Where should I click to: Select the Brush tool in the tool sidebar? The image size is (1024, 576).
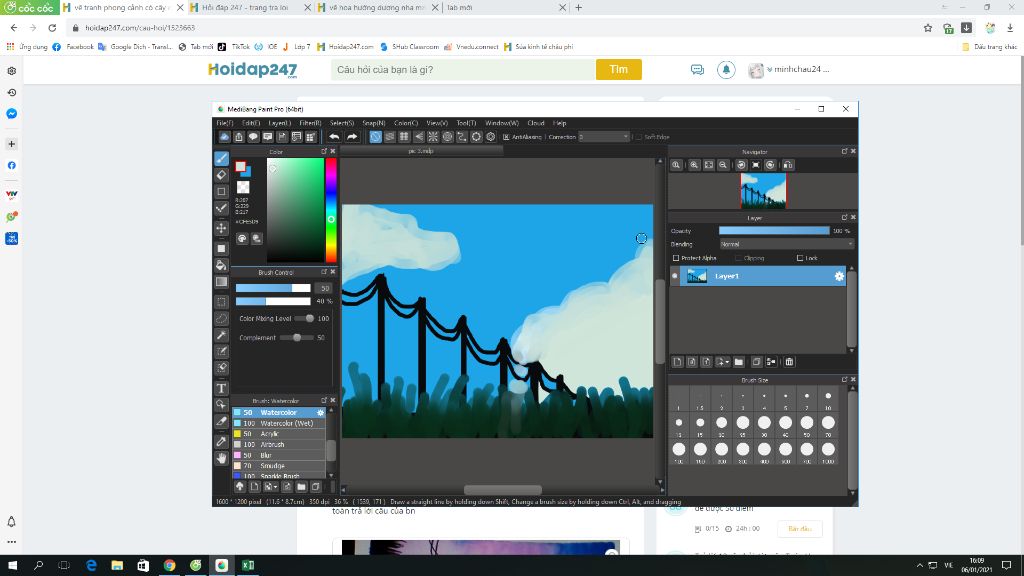221,159
